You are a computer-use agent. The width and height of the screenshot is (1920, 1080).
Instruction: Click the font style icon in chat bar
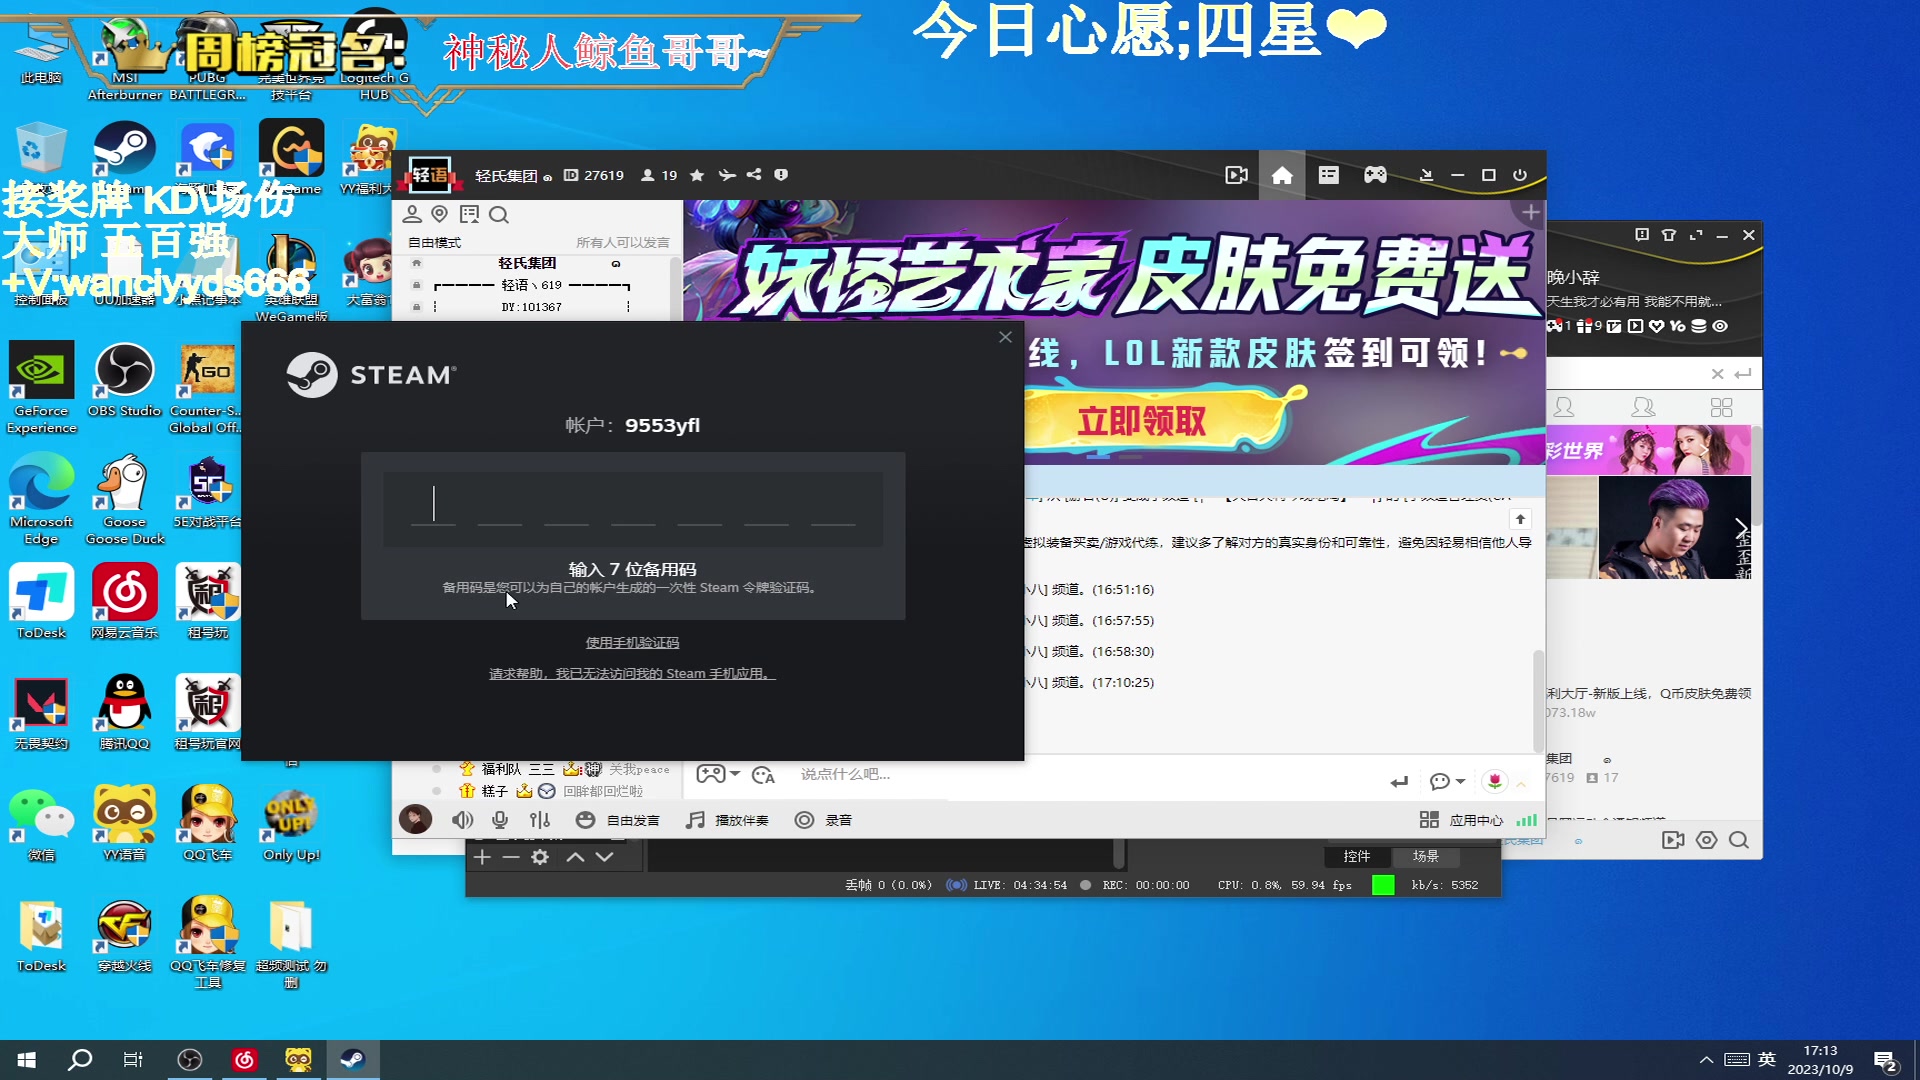click(763, 775)
